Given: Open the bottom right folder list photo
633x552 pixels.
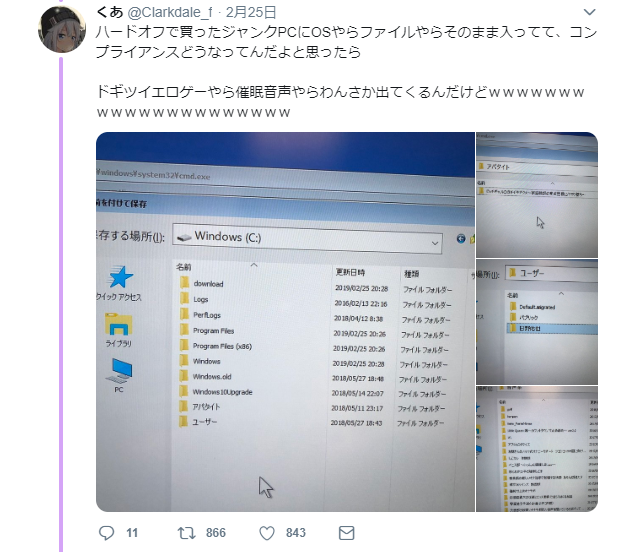Looking at the screenshot, I should coord(537,449).
